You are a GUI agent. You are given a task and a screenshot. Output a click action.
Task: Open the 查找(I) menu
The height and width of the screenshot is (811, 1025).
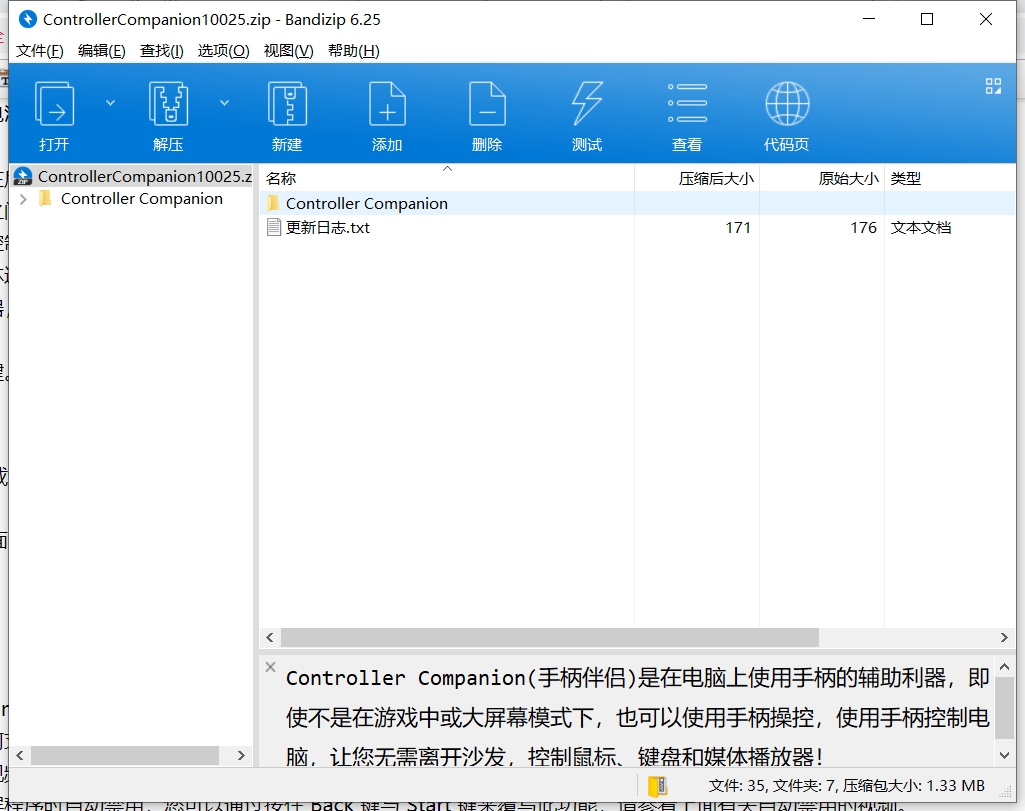coord(161,51)
